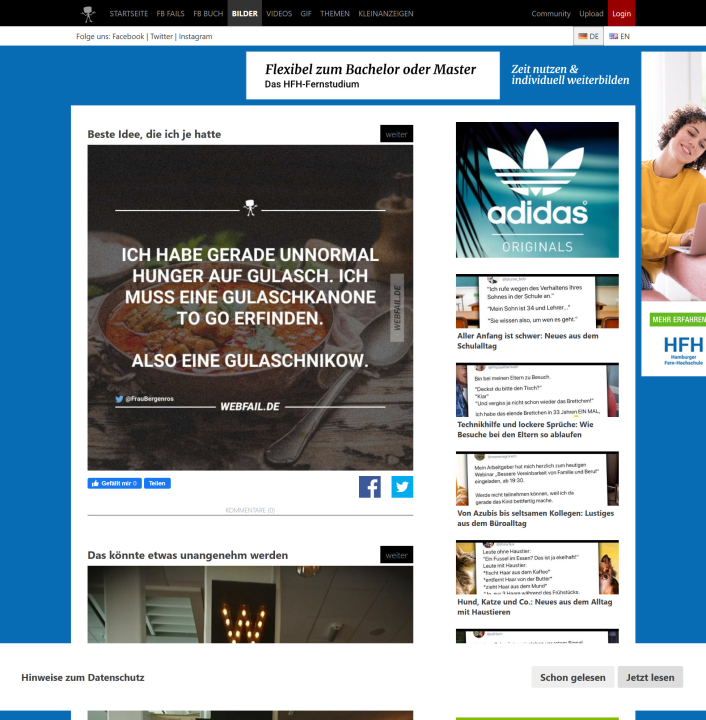Dismiss the privacy notice with 'Schon gelesen'
Viewport: 706px width, 720px height.
point(572,677)
